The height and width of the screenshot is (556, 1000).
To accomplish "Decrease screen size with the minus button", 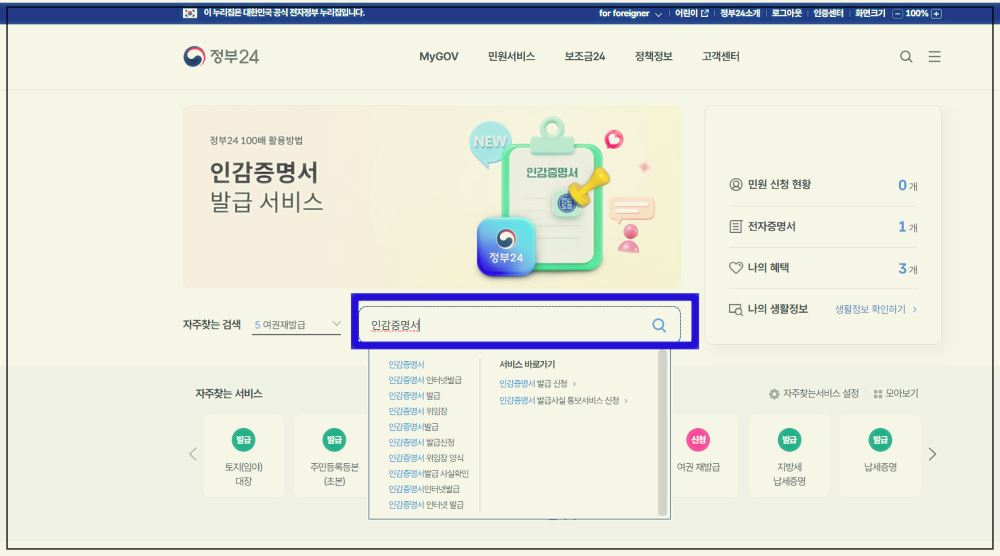I will coord(897,13).
